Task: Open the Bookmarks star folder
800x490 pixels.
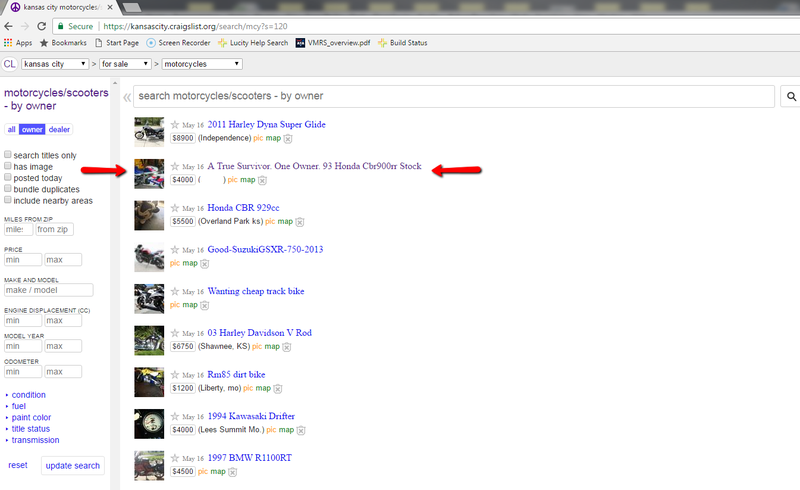Action: [x=63, y=43]
